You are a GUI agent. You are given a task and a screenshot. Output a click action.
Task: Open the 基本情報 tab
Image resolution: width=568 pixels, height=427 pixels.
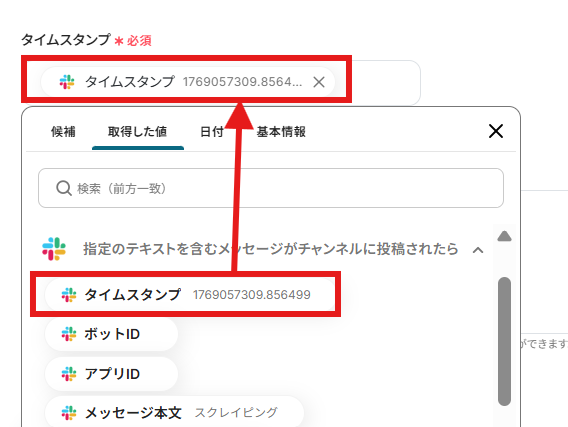point(281,131)
